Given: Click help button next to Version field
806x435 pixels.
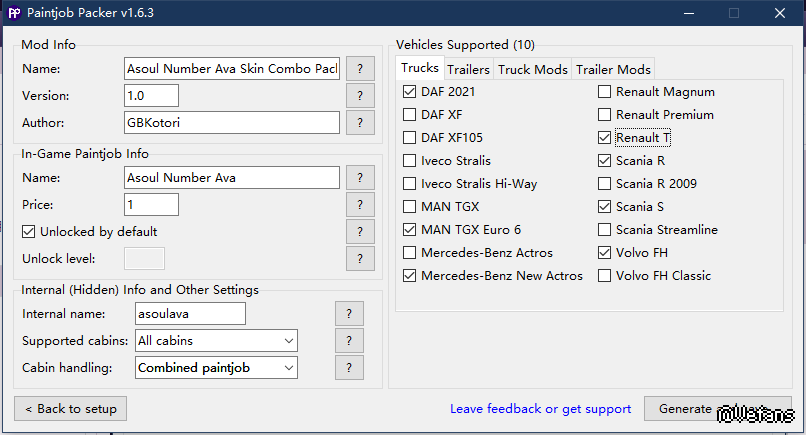Looking at the screenshot, I should tap(360, 96).
